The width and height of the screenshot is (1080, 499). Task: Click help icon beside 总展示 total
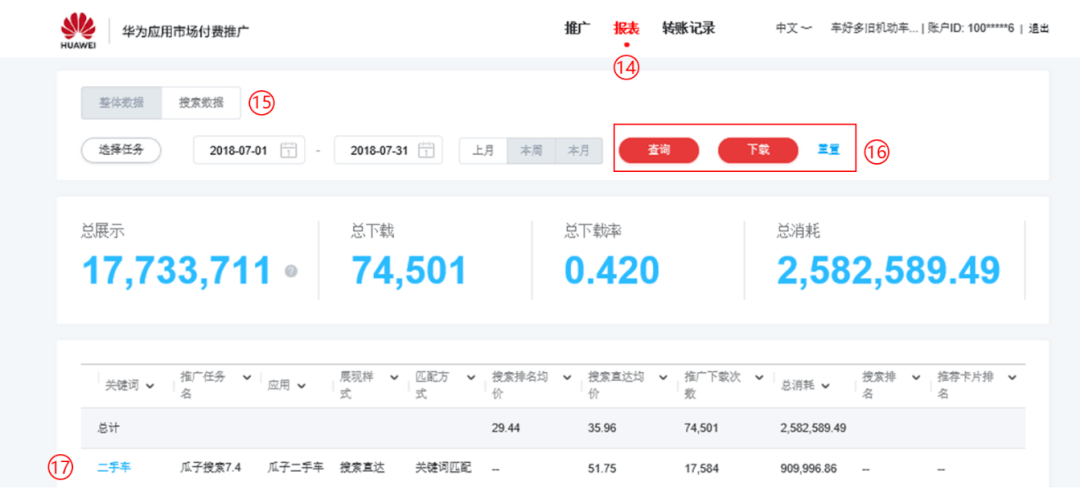(x=291, y=272)
